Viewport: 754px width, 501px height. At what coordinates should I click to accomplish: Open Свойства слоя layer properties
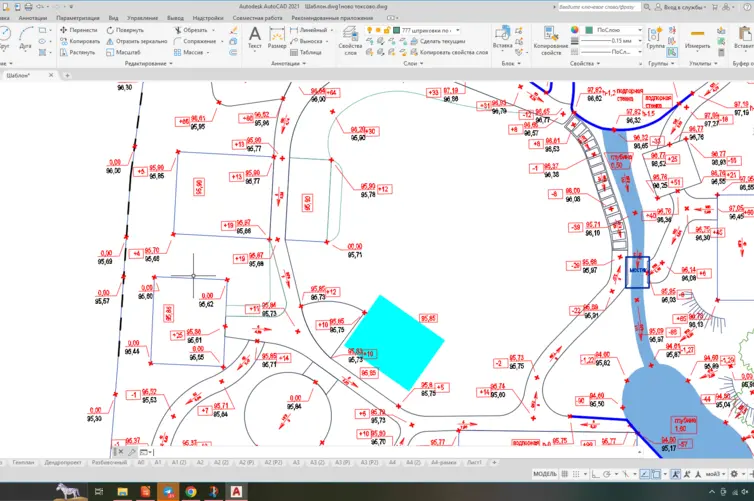[x=350, y=40]
